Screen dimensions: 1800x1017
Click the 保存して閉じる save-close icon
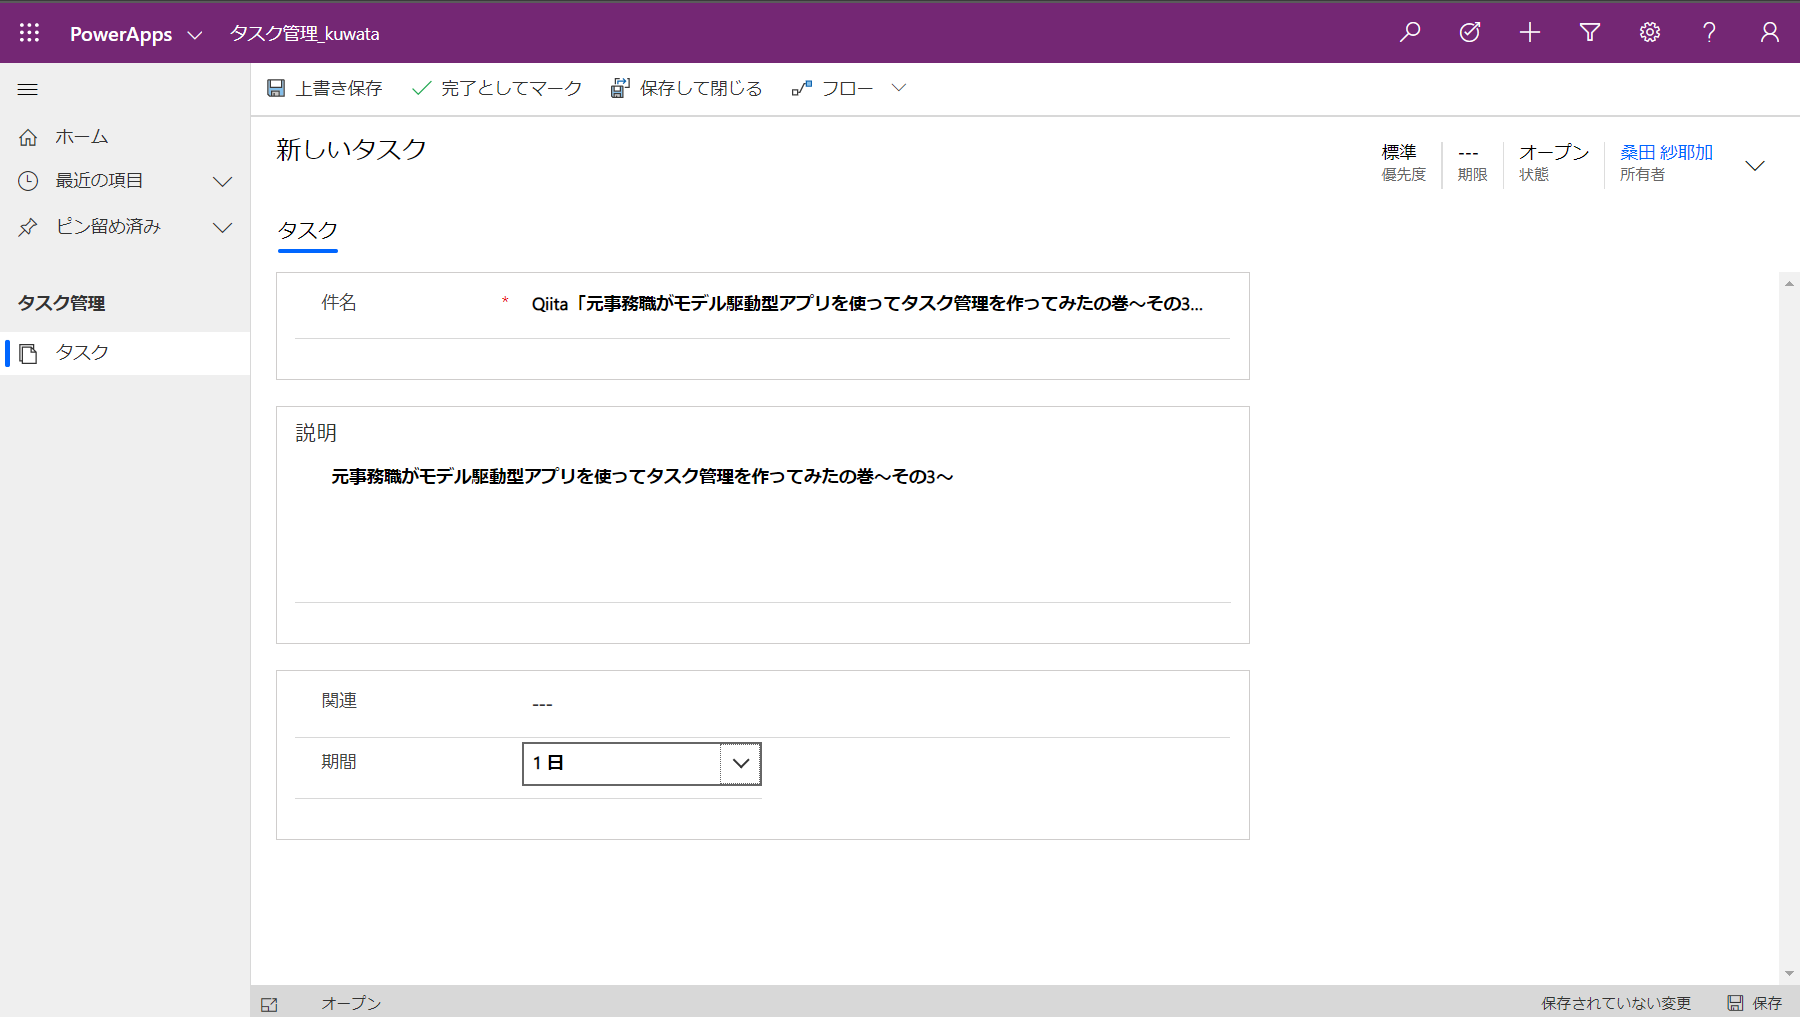click(x=620, y=88)
